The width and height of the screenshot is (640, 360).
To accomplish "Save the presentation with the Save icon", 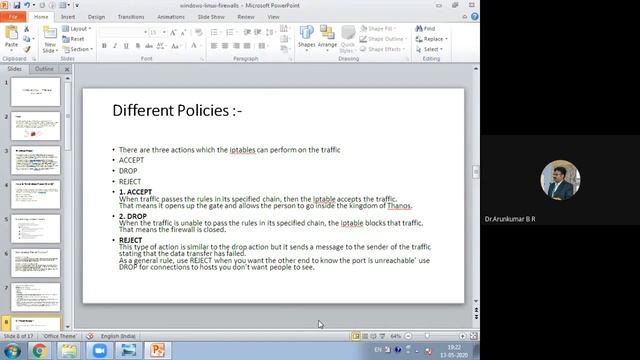I will 17,5.
